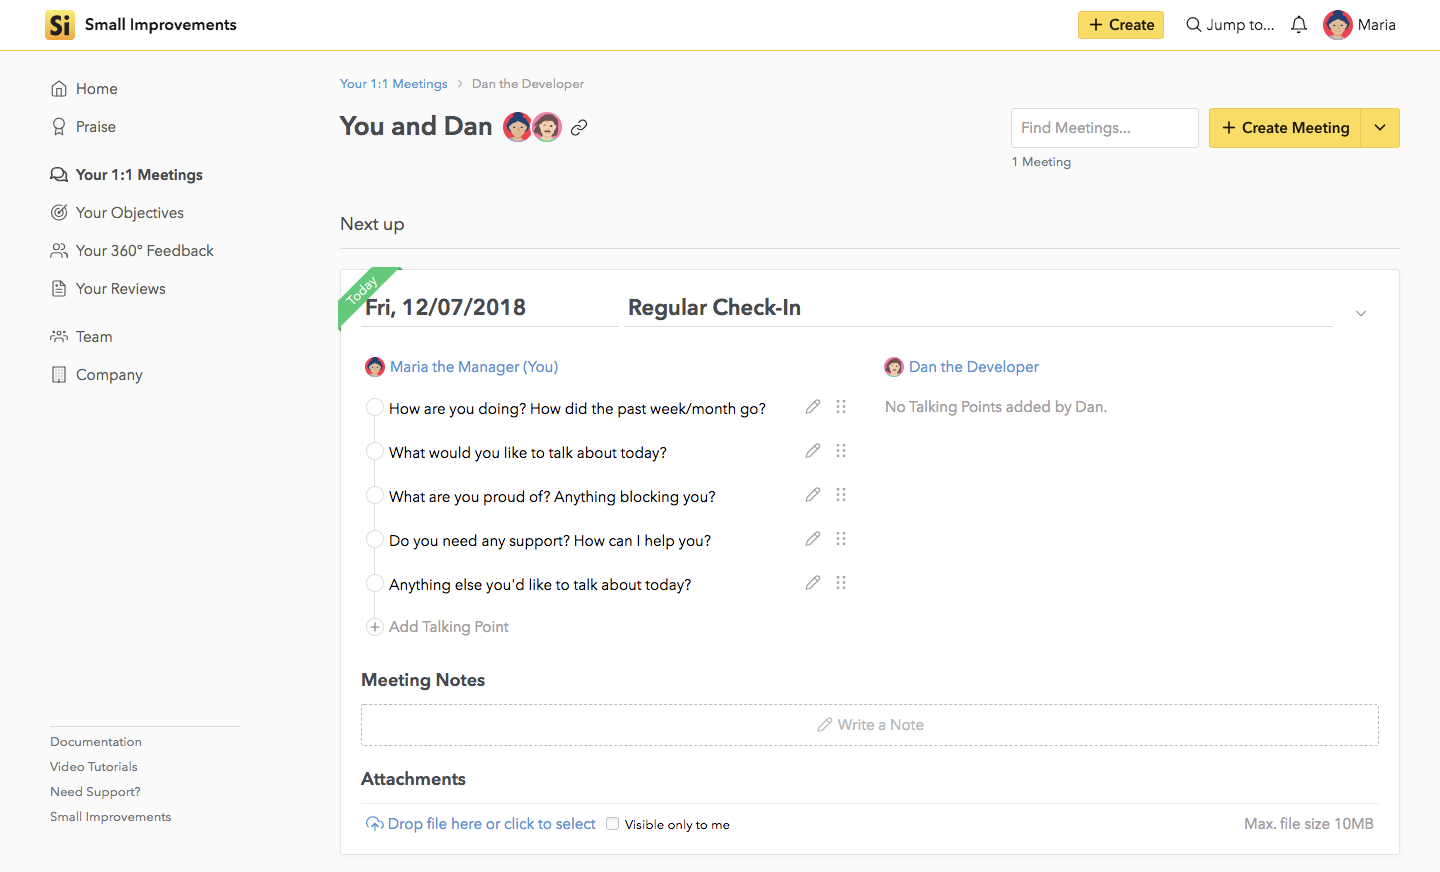The height and width of the screenshot is (872, 1440).
Task: Click 'Add Talking Point' text
Action: (x=449, y=627)
